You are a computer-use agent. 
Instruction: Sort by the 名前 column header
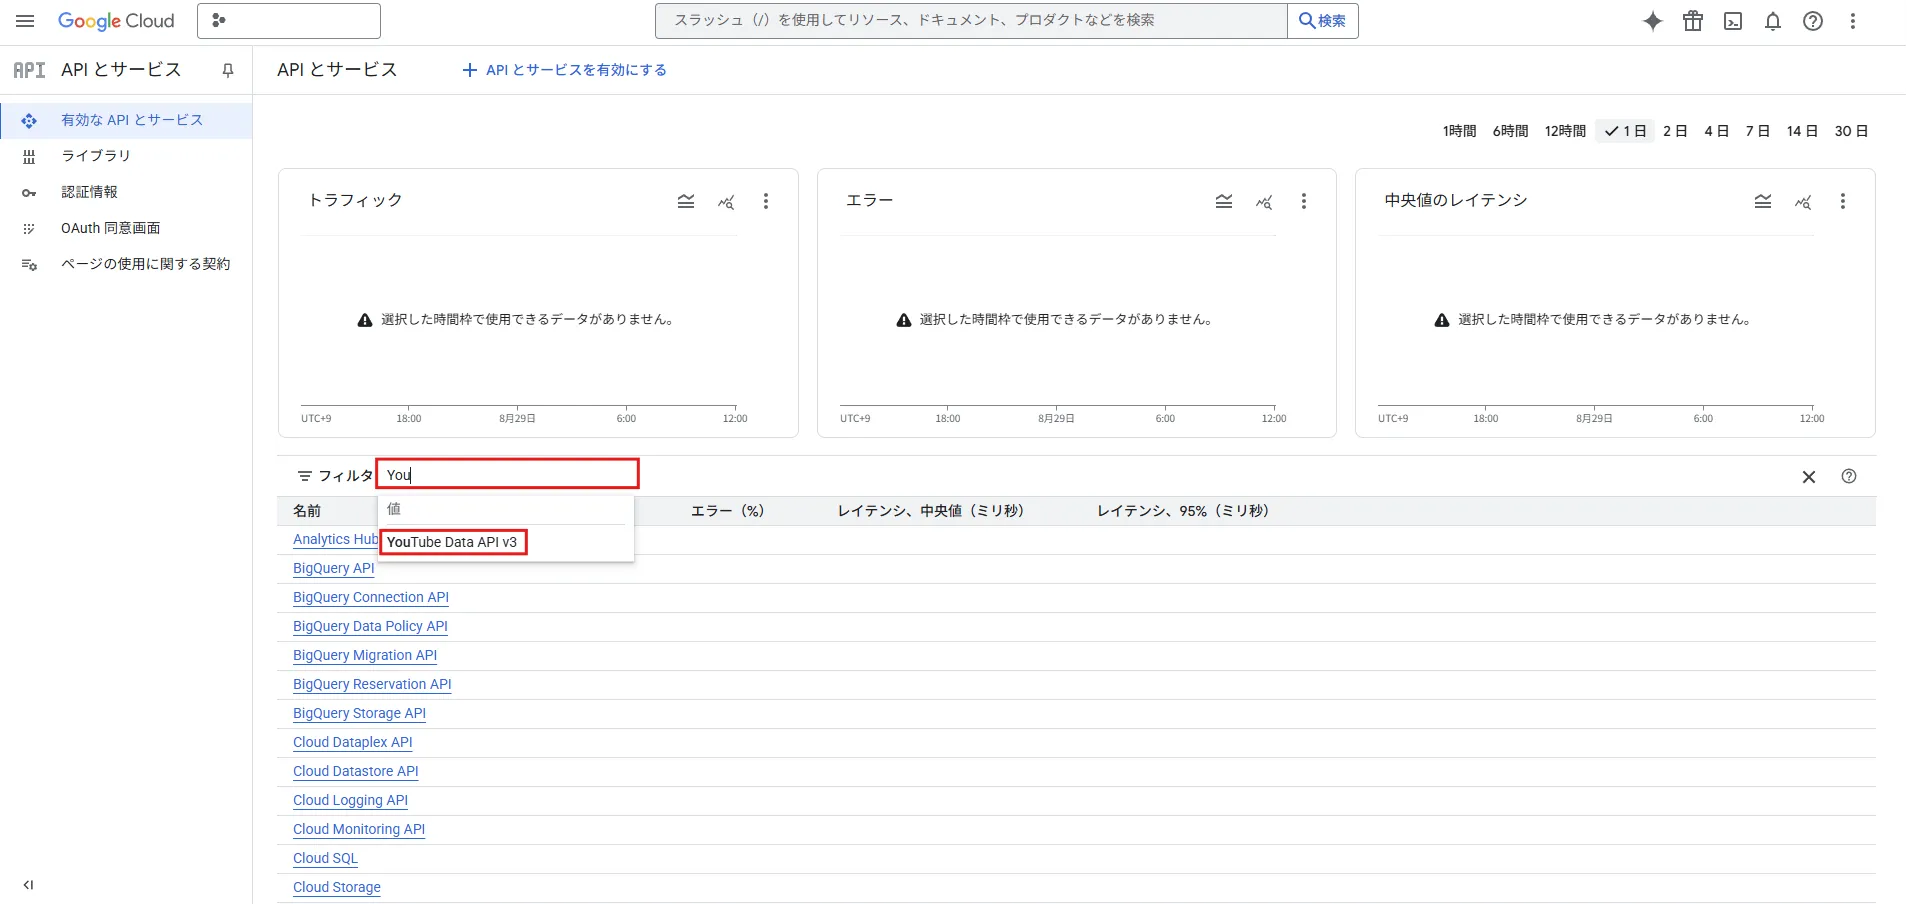307,511
